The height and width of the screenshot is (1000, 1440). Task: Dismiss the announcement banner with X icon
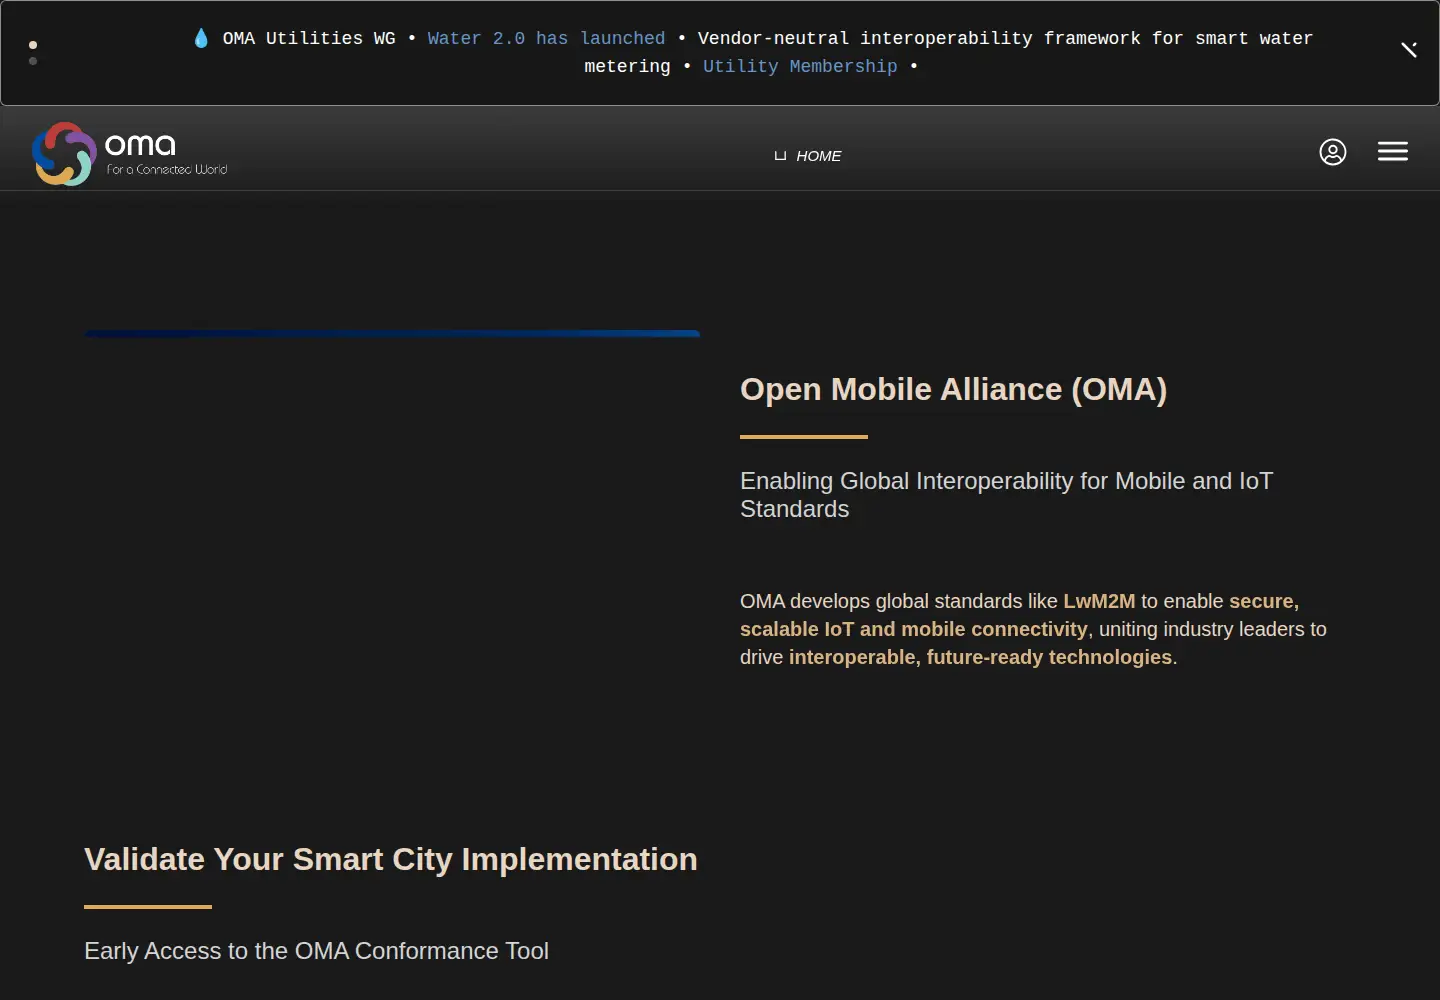[x=1409, y=49]
